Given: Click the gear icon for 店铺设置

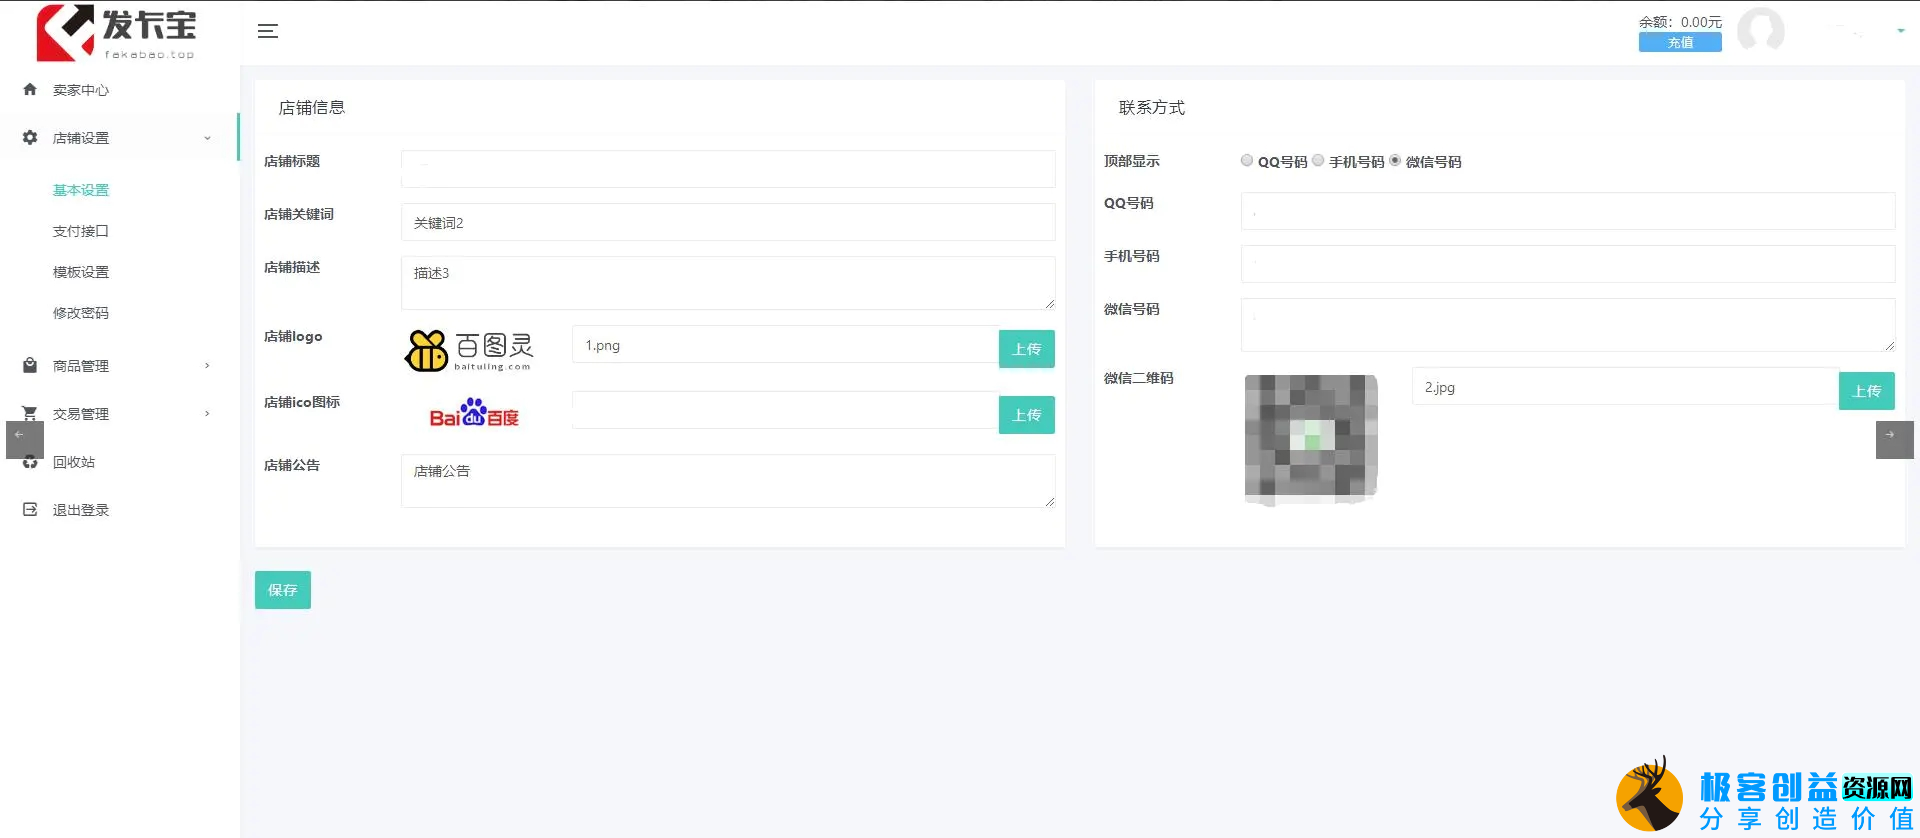Looking at the screenshot, I should [x=30, y=138].
